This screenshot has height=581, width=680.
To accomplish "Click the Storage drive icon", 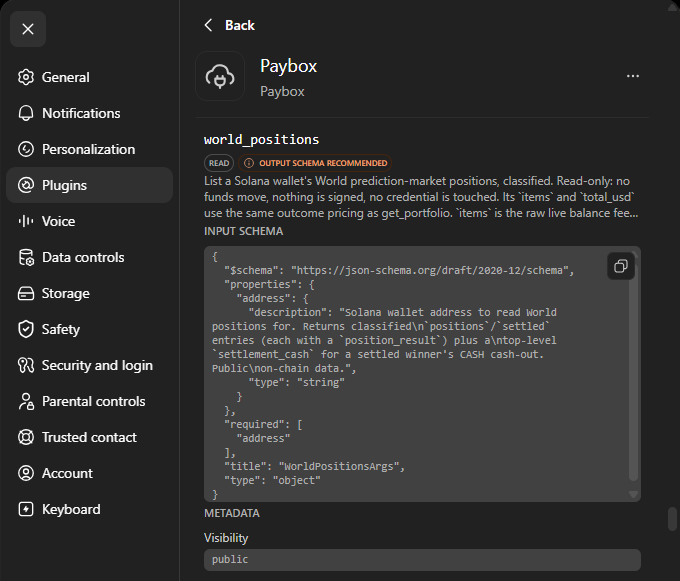I will (x=26, y=293).
